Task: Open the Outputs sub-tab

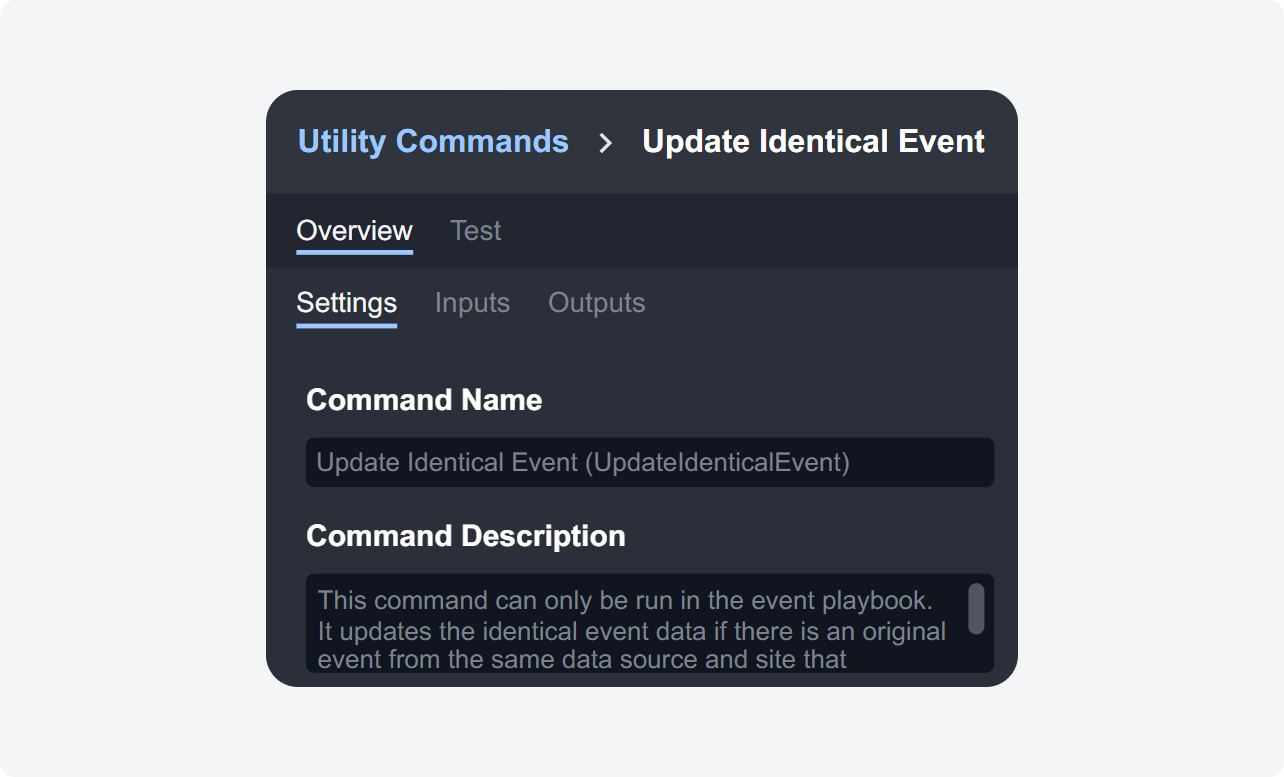Action: (596, 303)
